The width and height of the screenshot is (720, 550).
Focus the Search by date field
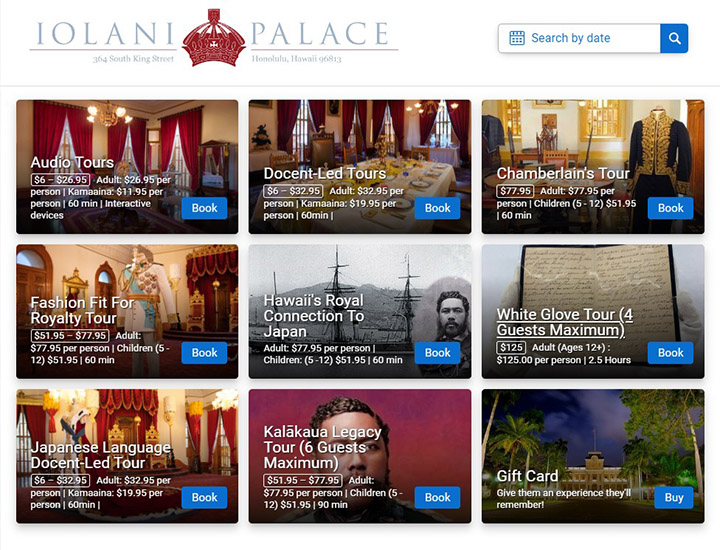pyautogui.click(x=579, y=38)
